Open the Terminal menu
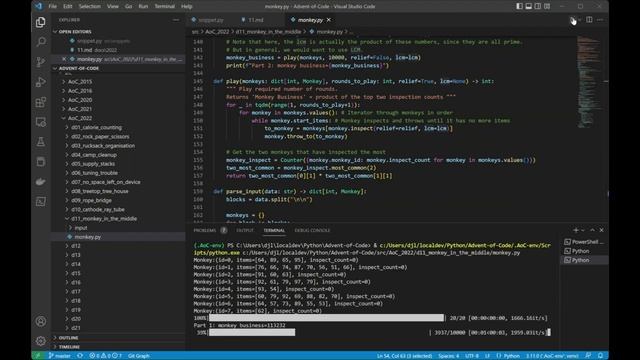The width and height of the screenshot is (640, 360). coord(164,6)
